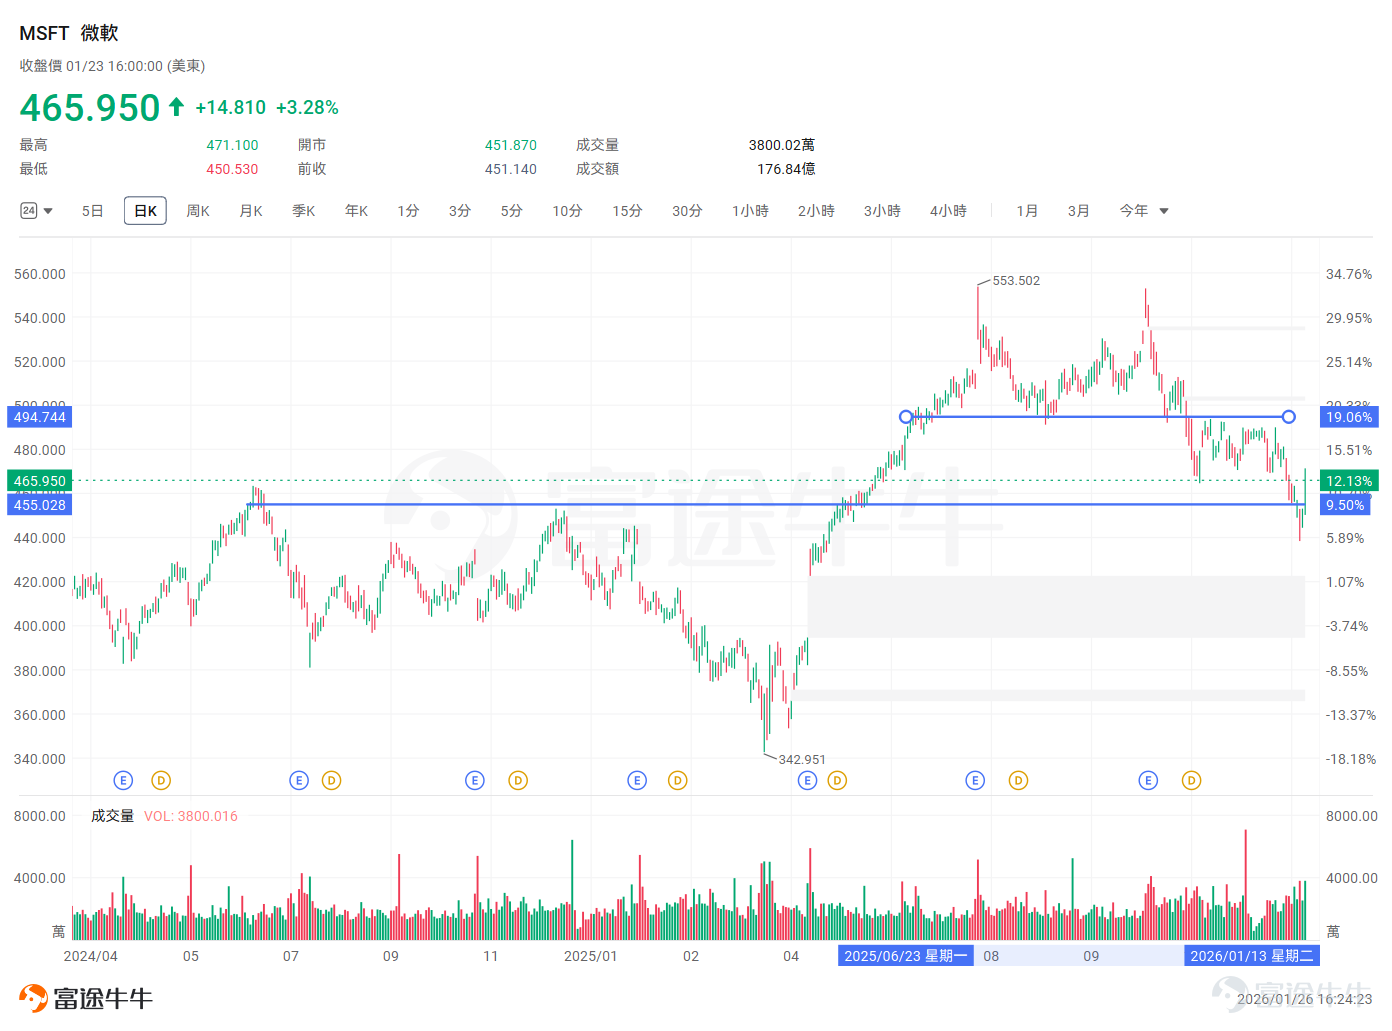1392x1031 pixels.
Task: Open the earnings E marker near 04 of 2025
Action: 807,780
